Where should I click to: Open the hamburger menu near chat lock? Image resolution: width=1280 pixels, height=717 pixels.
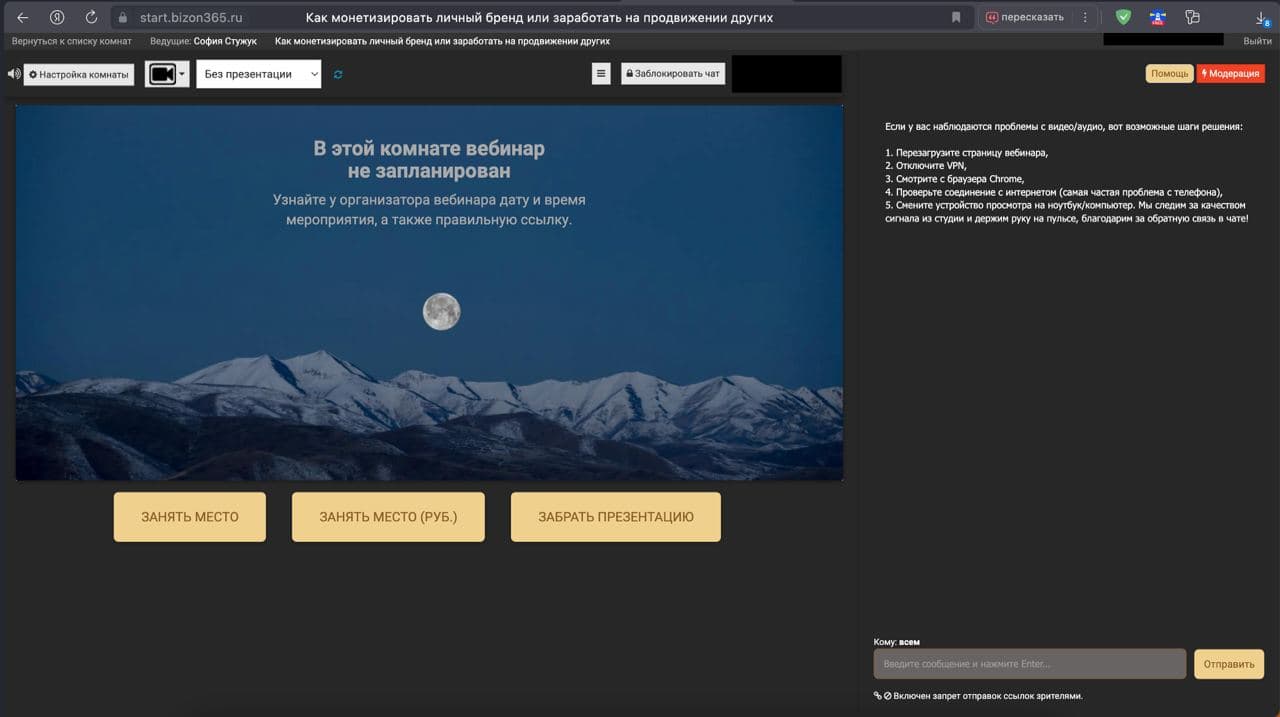[601, 73]
